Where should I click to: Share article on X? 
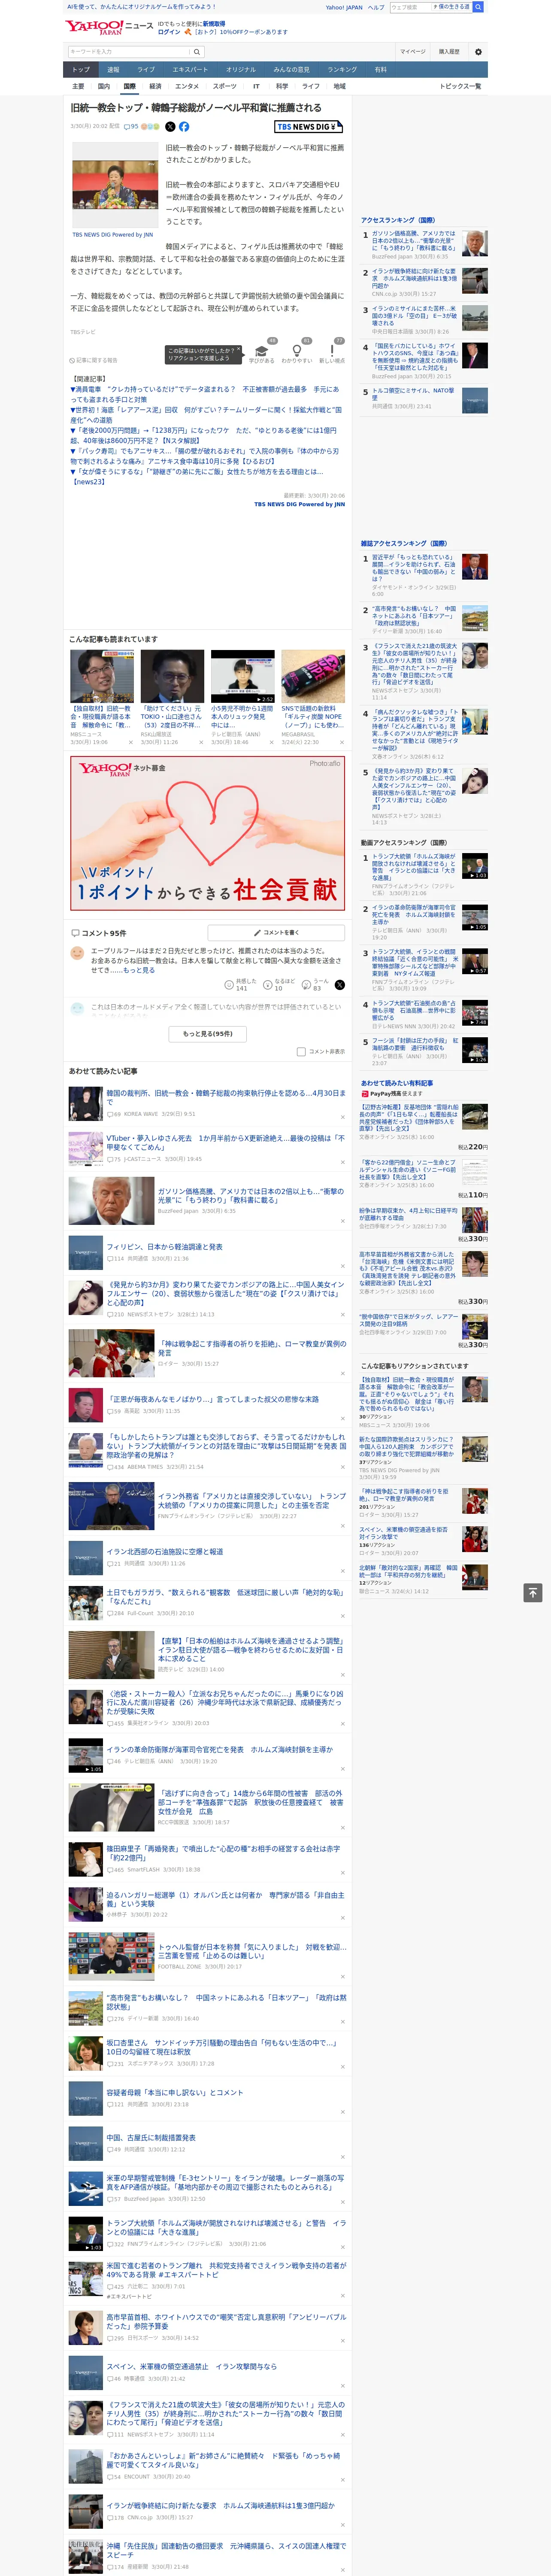point(170,127)
